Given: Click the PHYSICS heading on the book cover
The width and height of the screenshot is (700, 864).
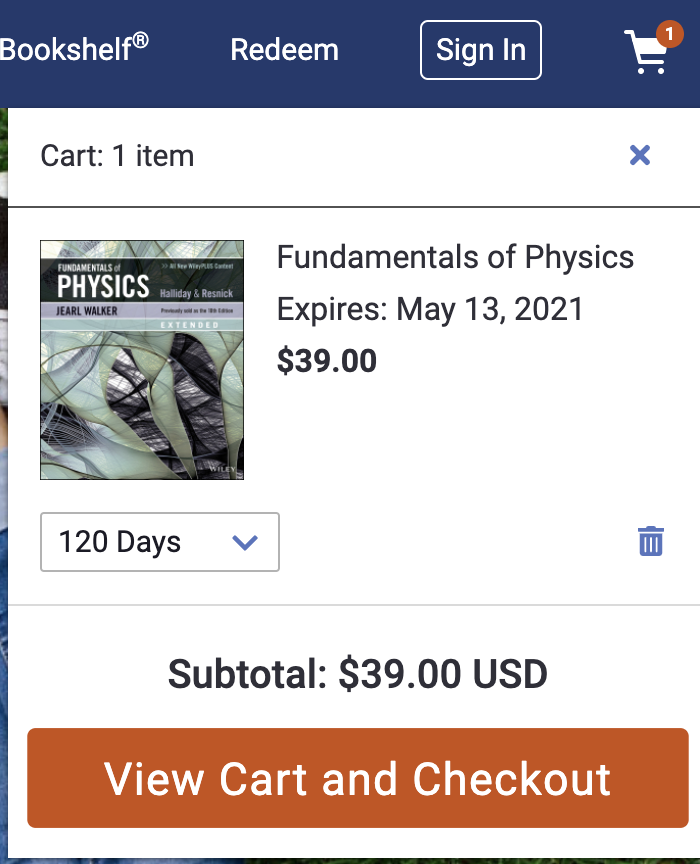Looking at the screenshot, I should coord(103,287).
